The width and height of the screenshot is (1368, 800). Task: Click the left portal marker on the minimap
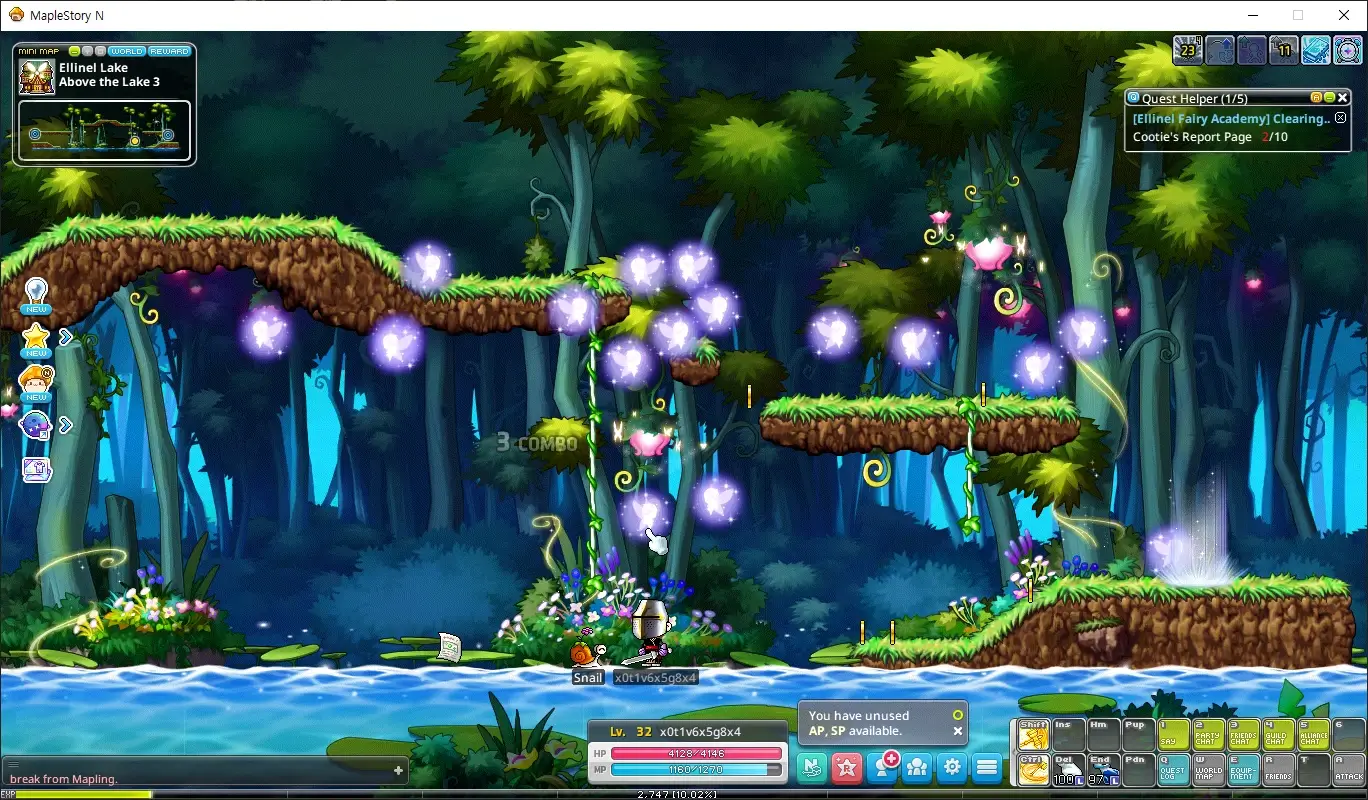[x=35, y=134]
